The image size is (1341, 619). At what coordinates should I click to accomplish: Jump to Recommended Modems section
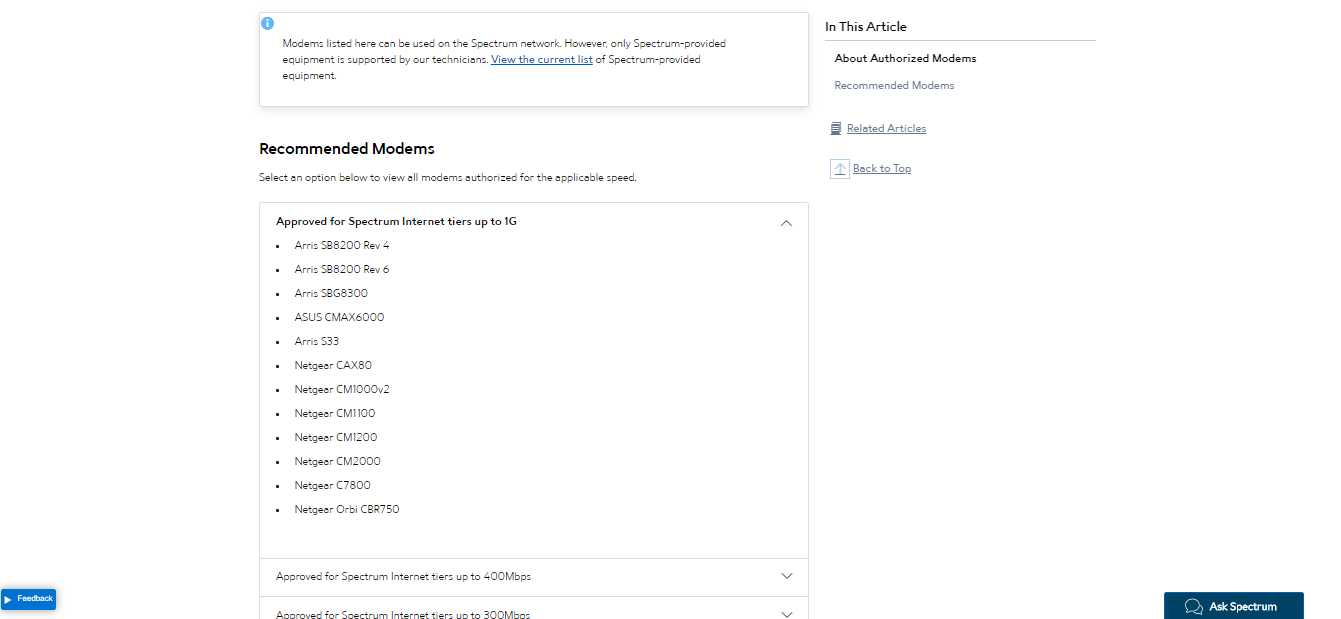(x=894, y=85)
